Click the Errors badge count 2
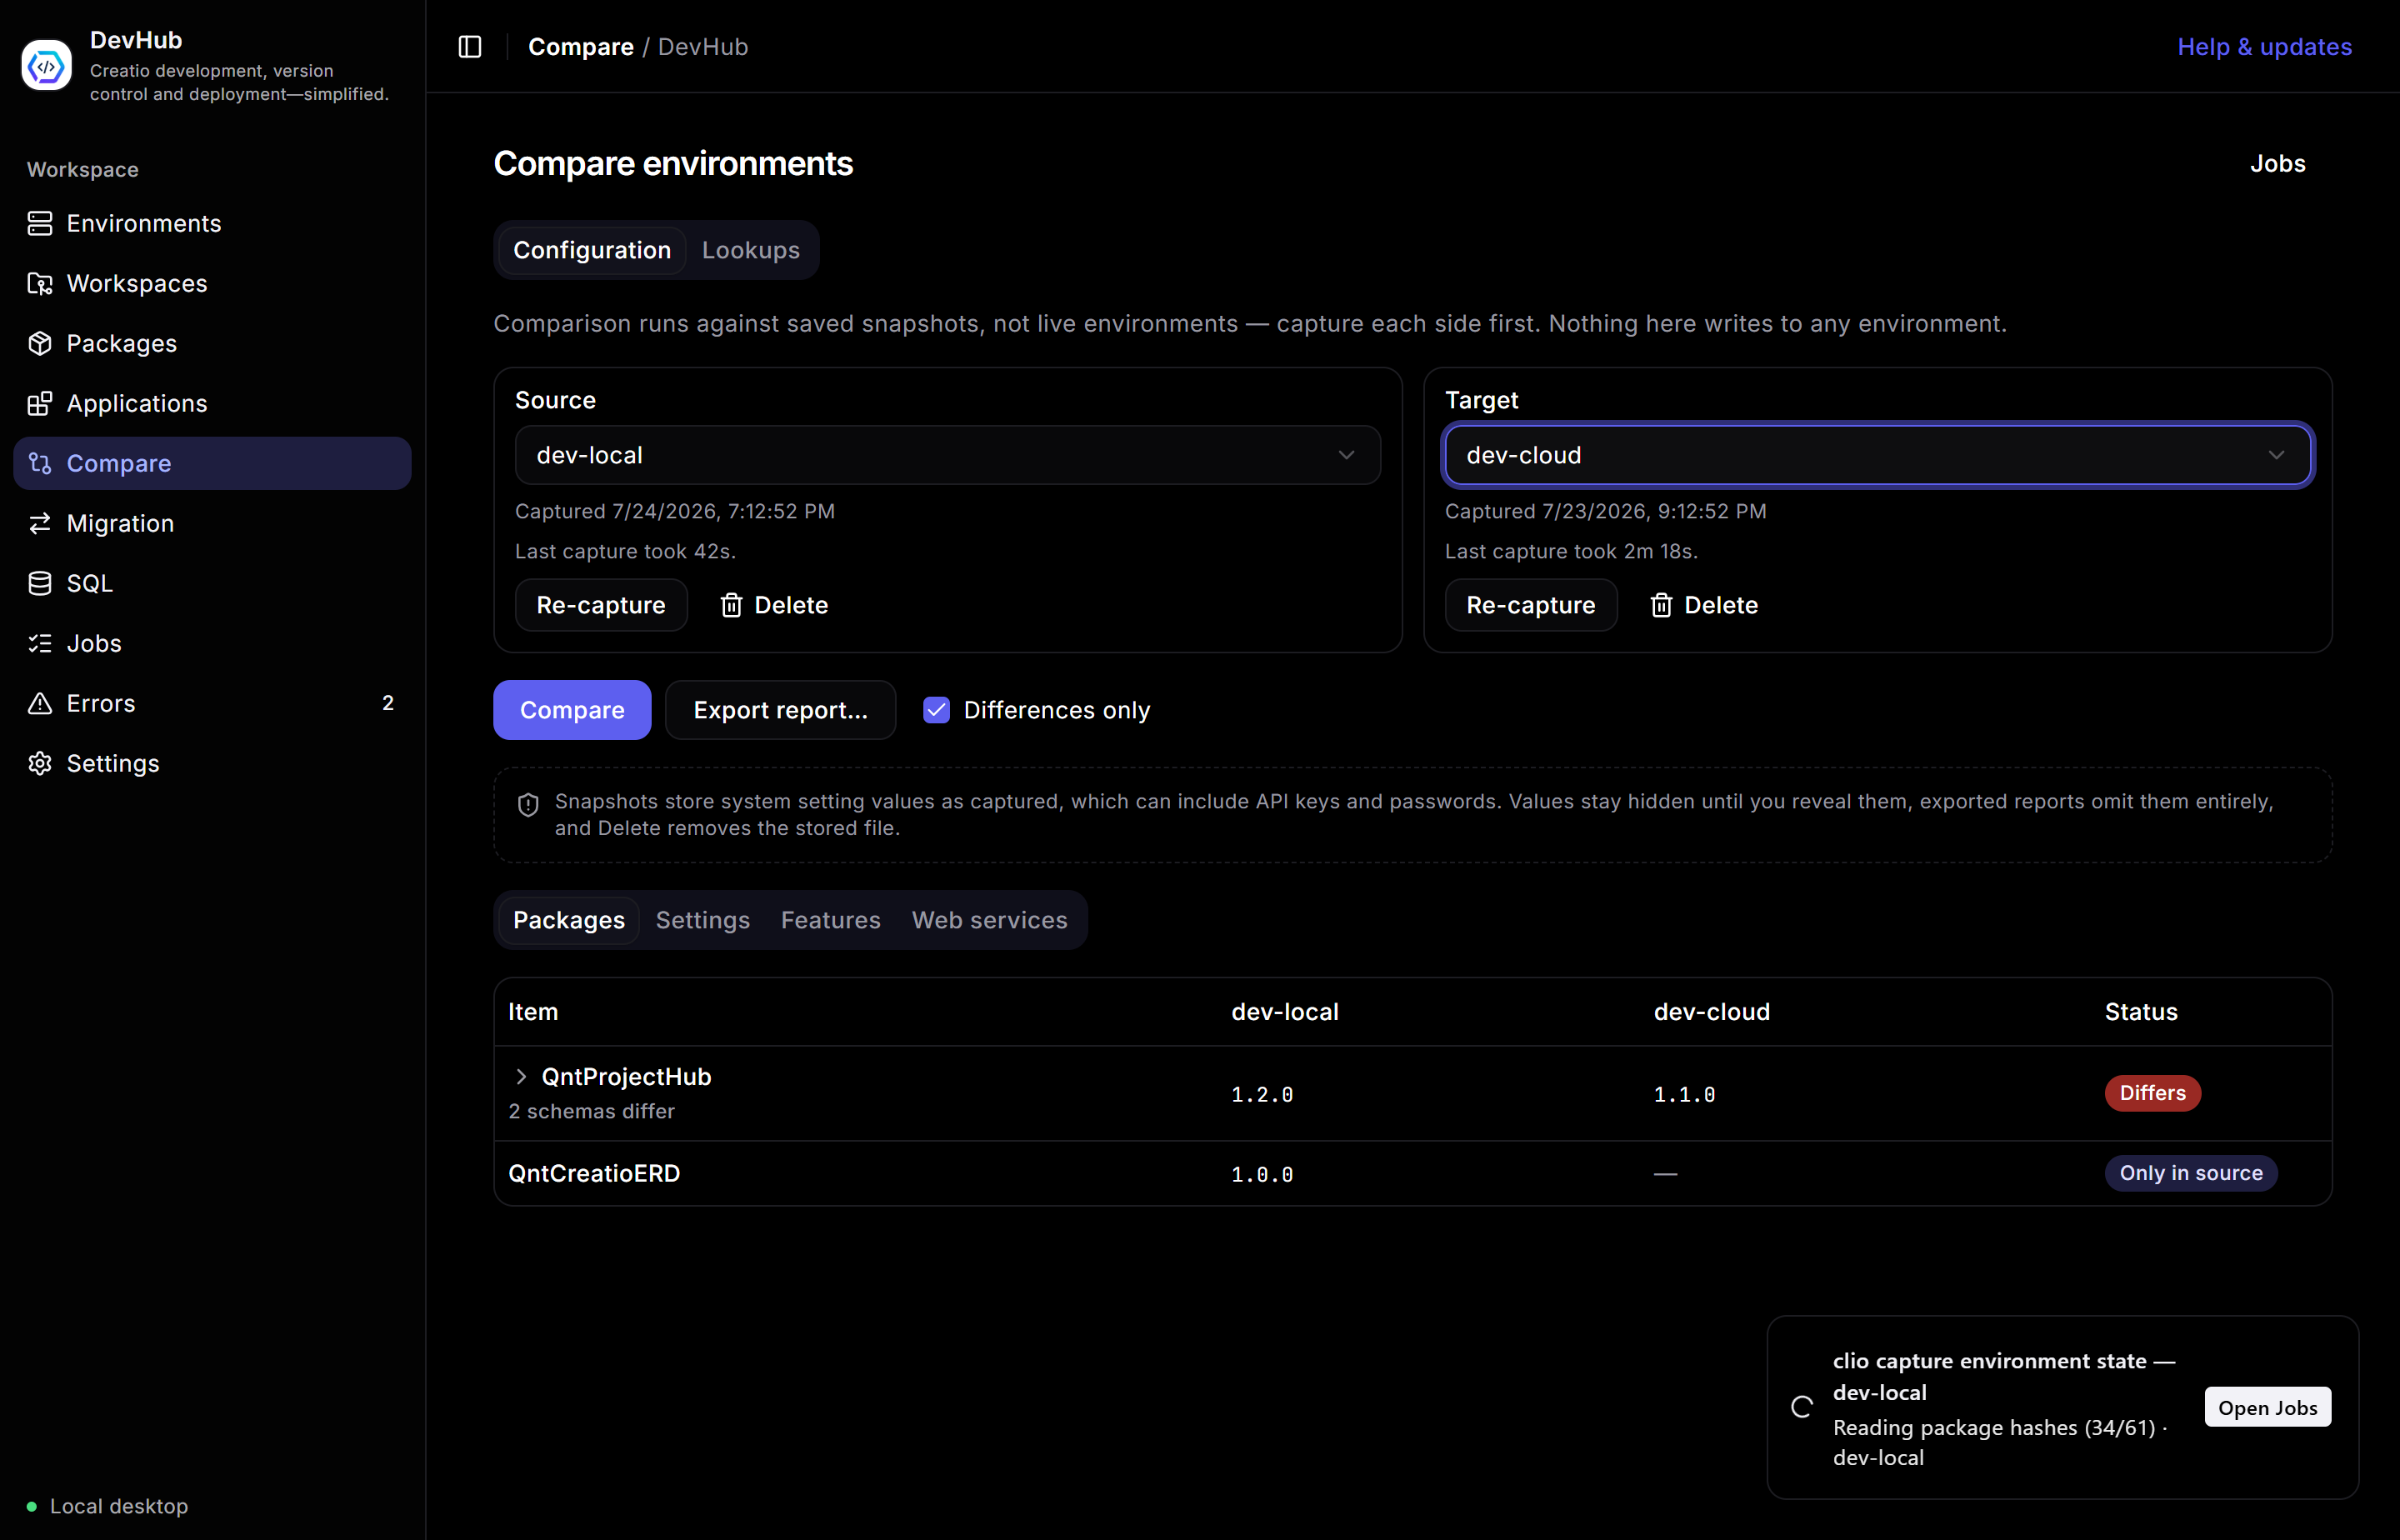The image size is (2400, 1540). (x=388, y=703)
